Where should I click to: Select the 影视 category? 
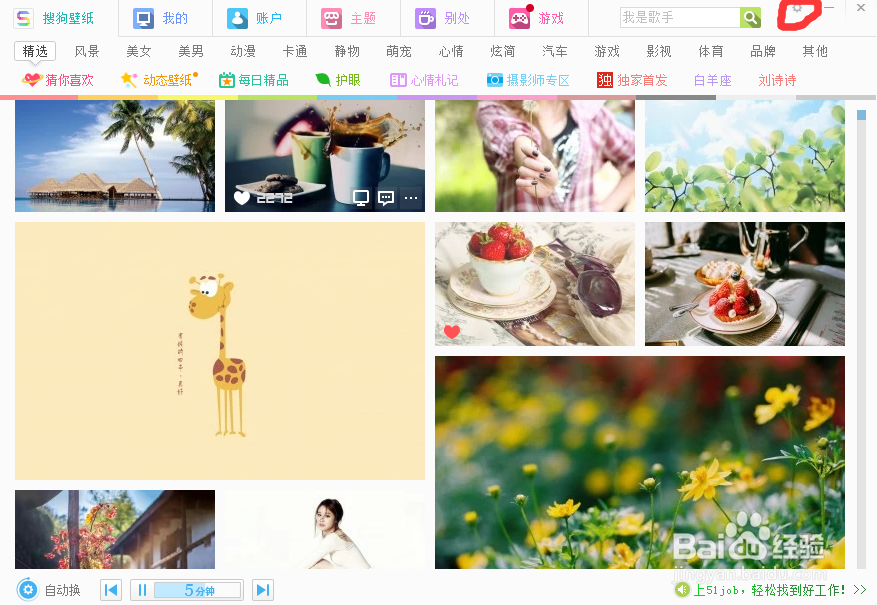[659, 51]
